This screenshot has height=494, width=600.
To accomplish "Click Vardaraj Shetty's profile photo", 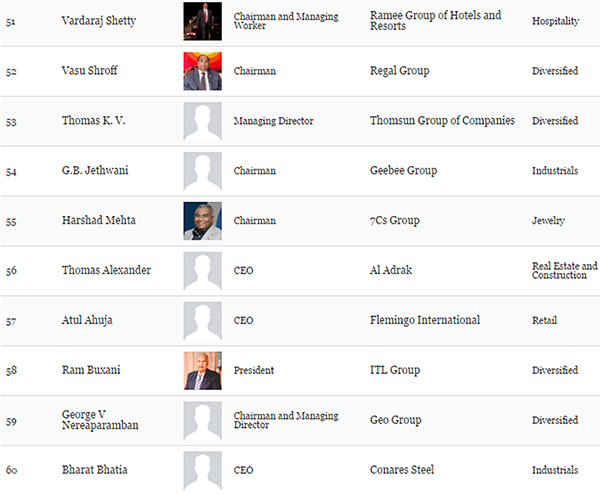I will click(x=202, y=21).
